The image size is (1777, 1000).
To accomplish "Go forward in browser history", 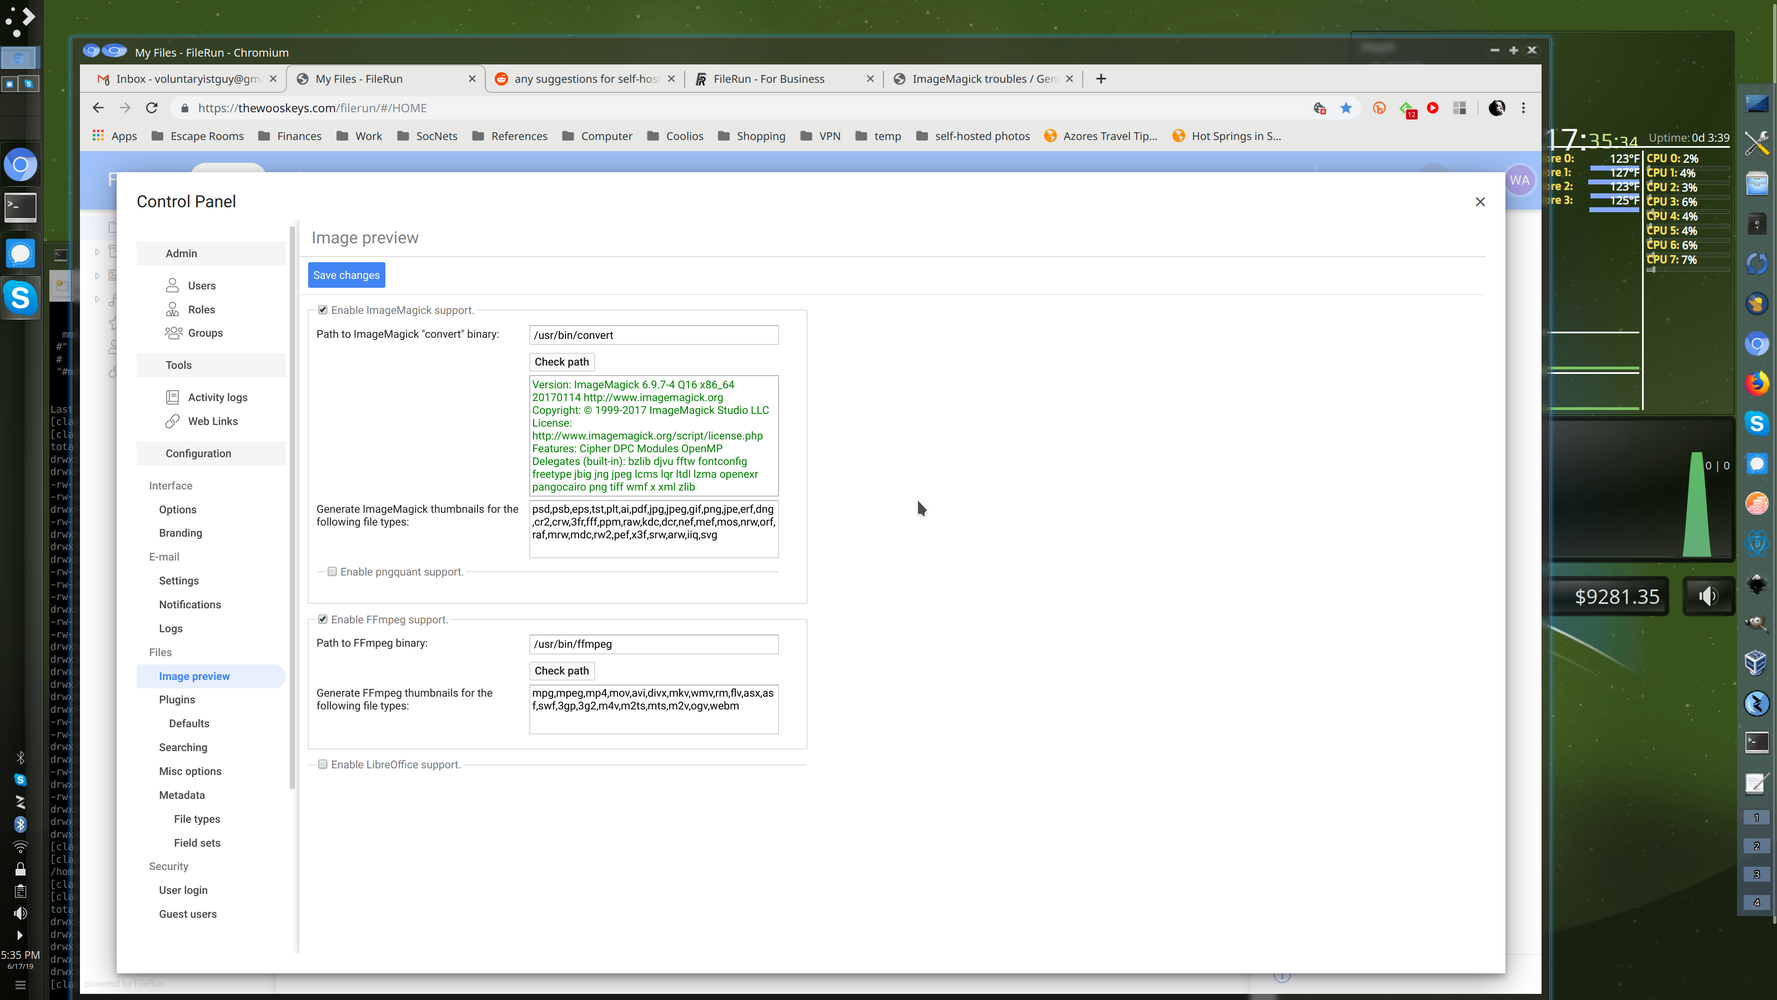I will point(125,108).
